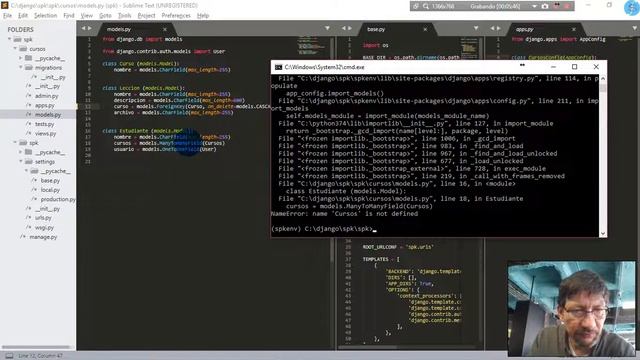This screenshot has height=360, width=640.
Task: Click the Sublime Text app icon in title bar
Action: tap(5, 5)
